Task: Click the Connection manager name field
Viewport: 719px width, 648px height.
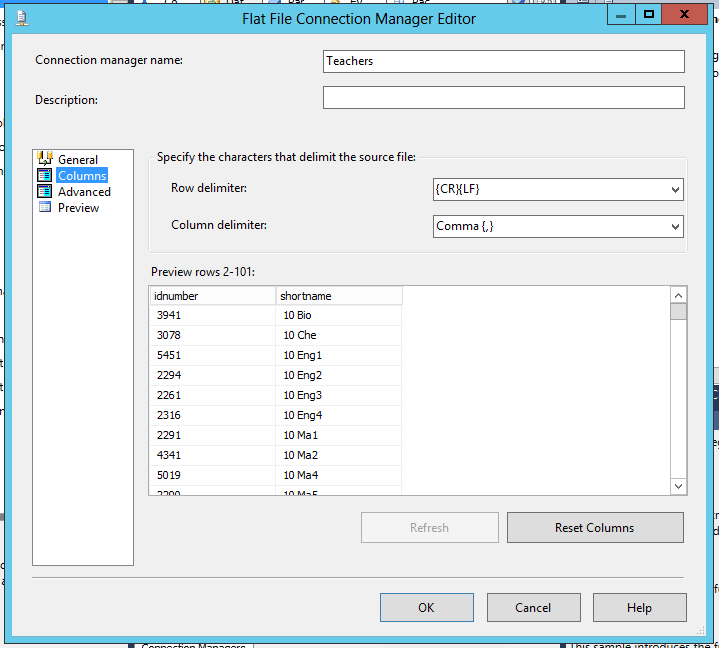Action: (x=503, y=61)
